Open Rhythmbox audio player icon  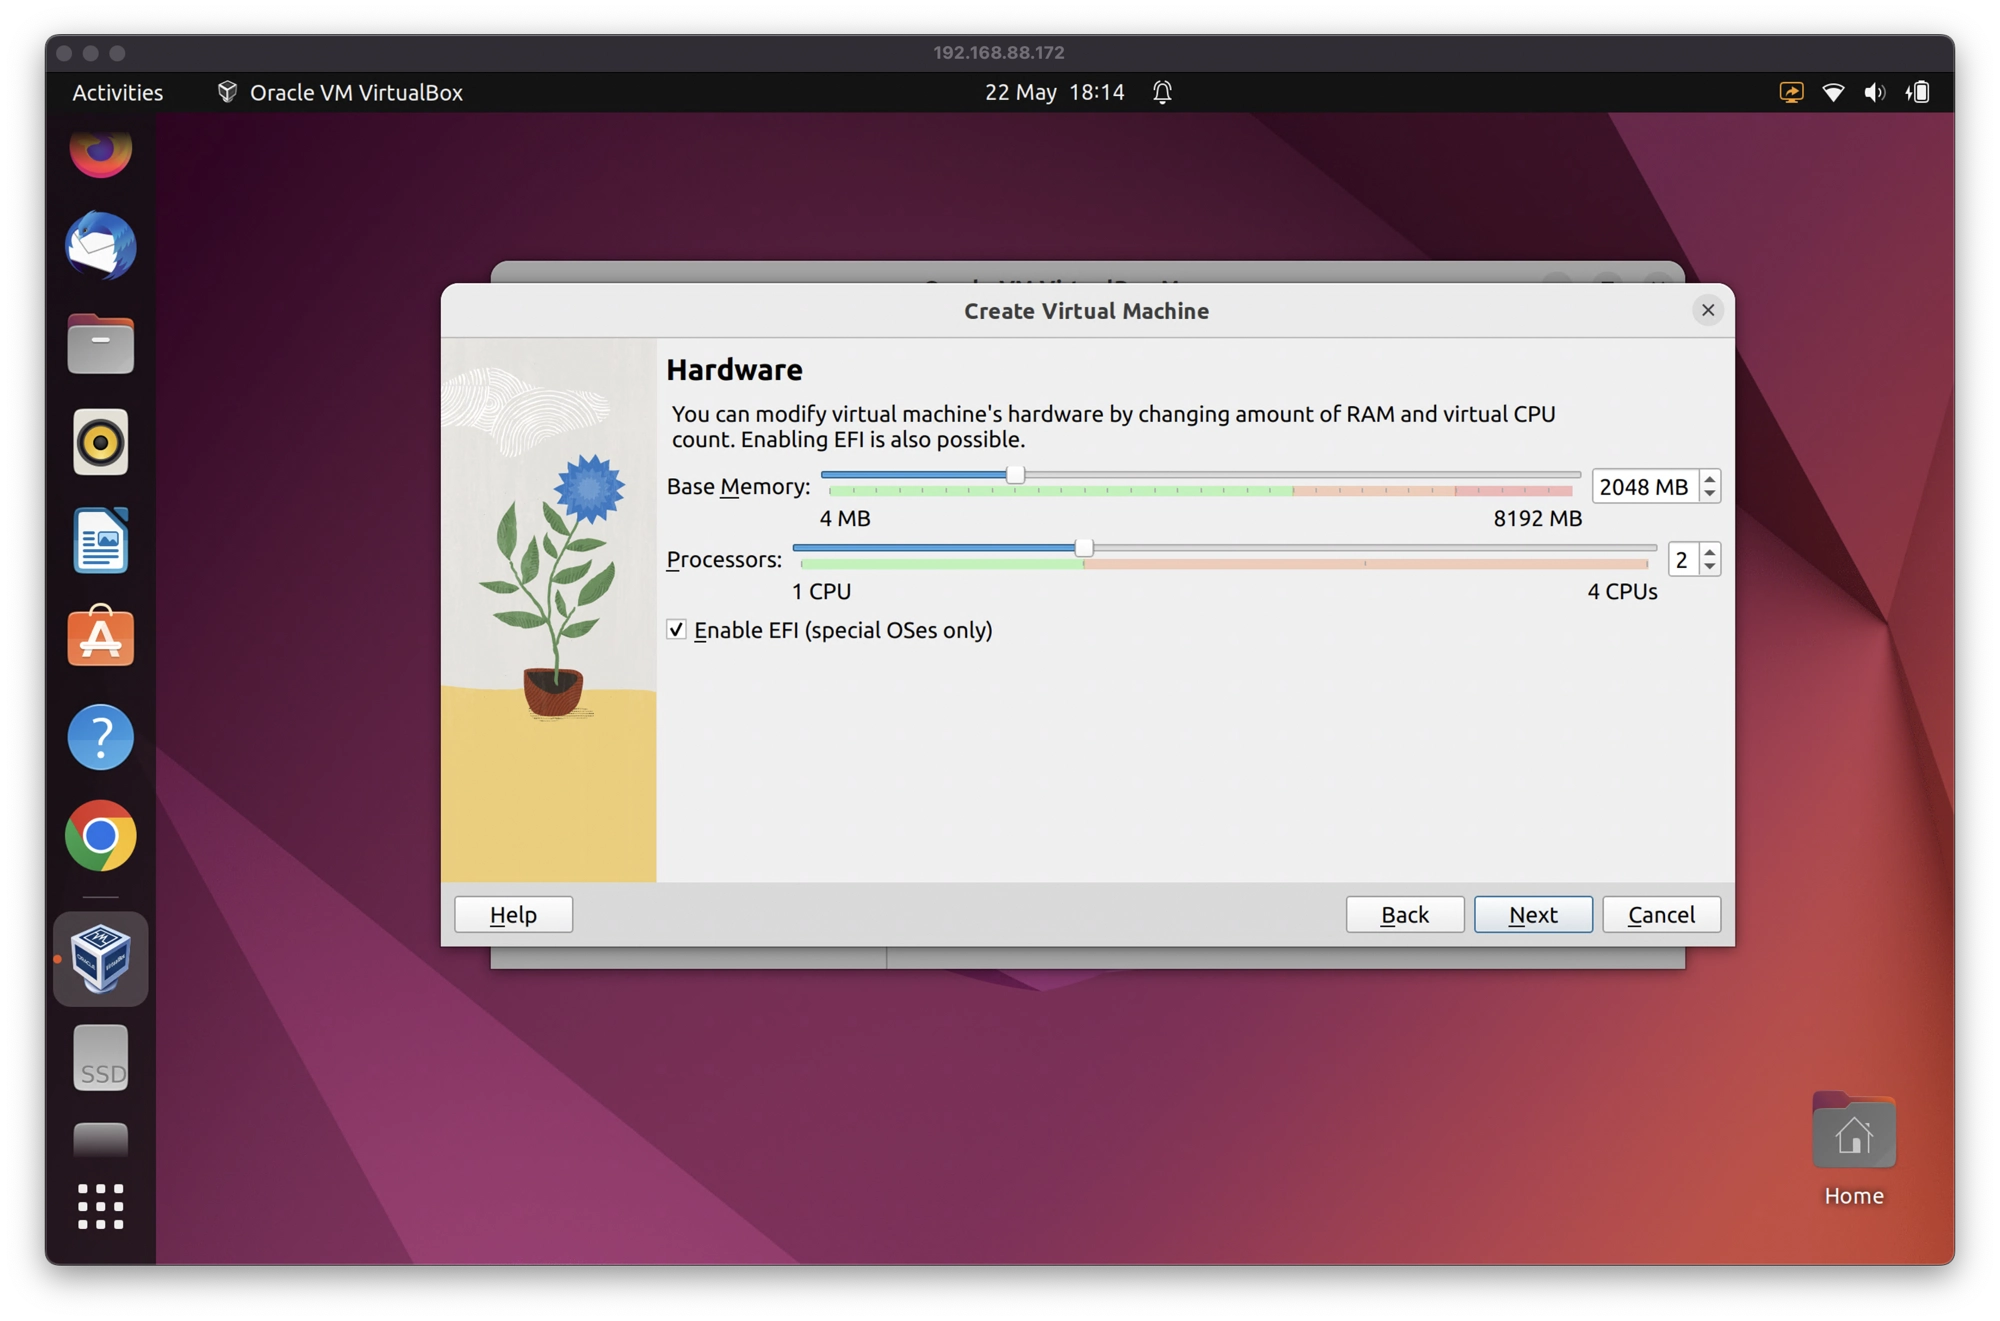tap(100, 439)
